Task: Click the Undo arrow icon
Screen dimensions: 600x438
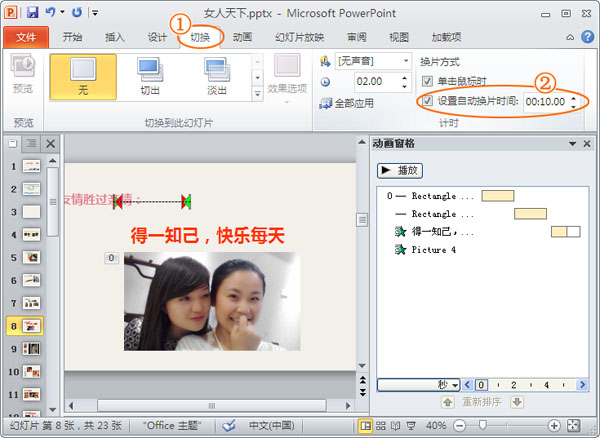Action: (51, 12)
